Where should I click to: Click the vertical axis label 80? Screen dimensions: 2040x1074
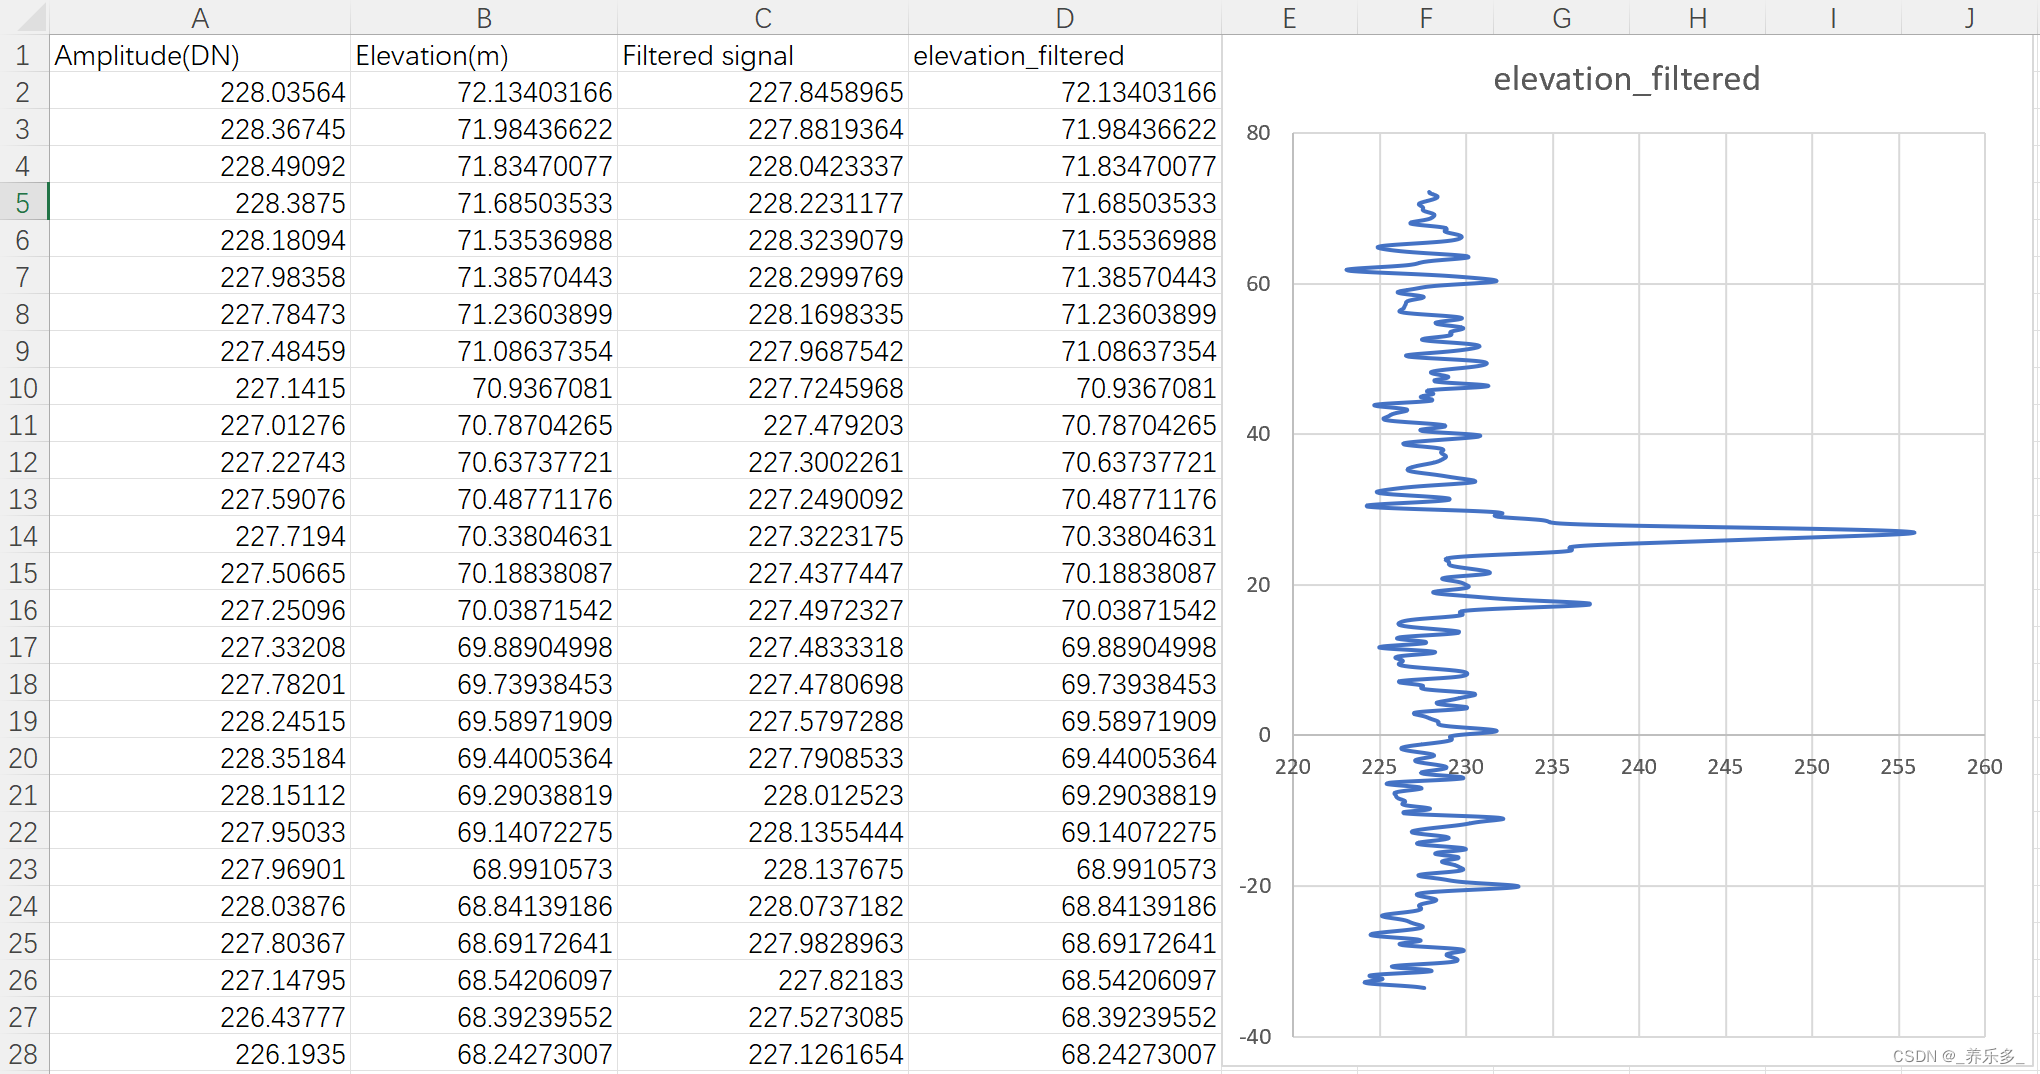1258,133
